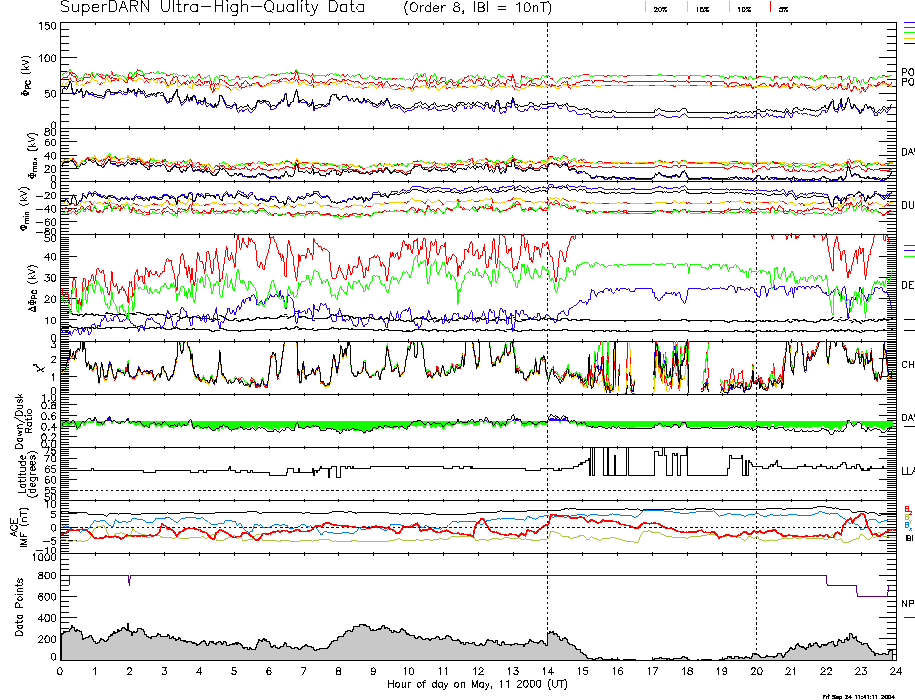Image resolution: width=915 pixels, height=700 pixels.
Task: Click the 'Hour of day' x-axis title
Action: tap(476, 685)
